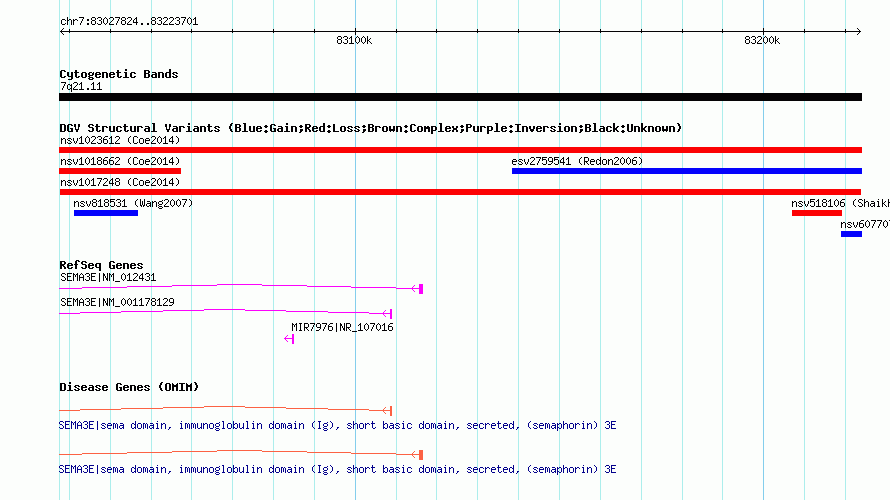Open variant label nsv1018662 (Coe2014)
The image size is (890, 500).
[120, 161]
